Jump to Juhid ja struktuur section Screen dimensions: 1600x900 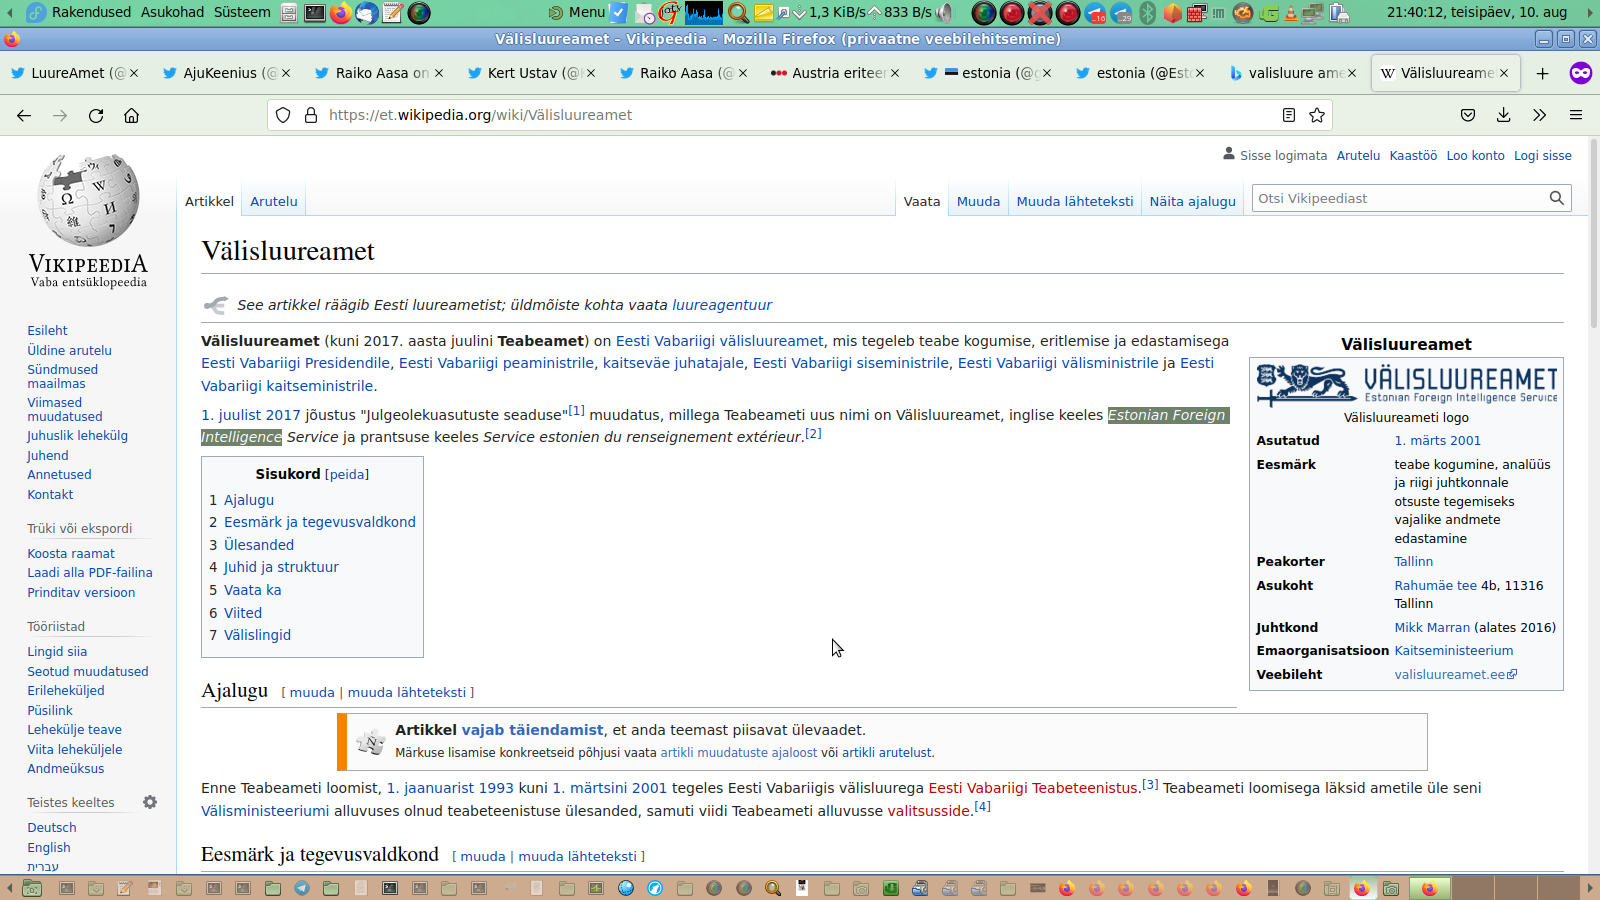tap(281, 567)
